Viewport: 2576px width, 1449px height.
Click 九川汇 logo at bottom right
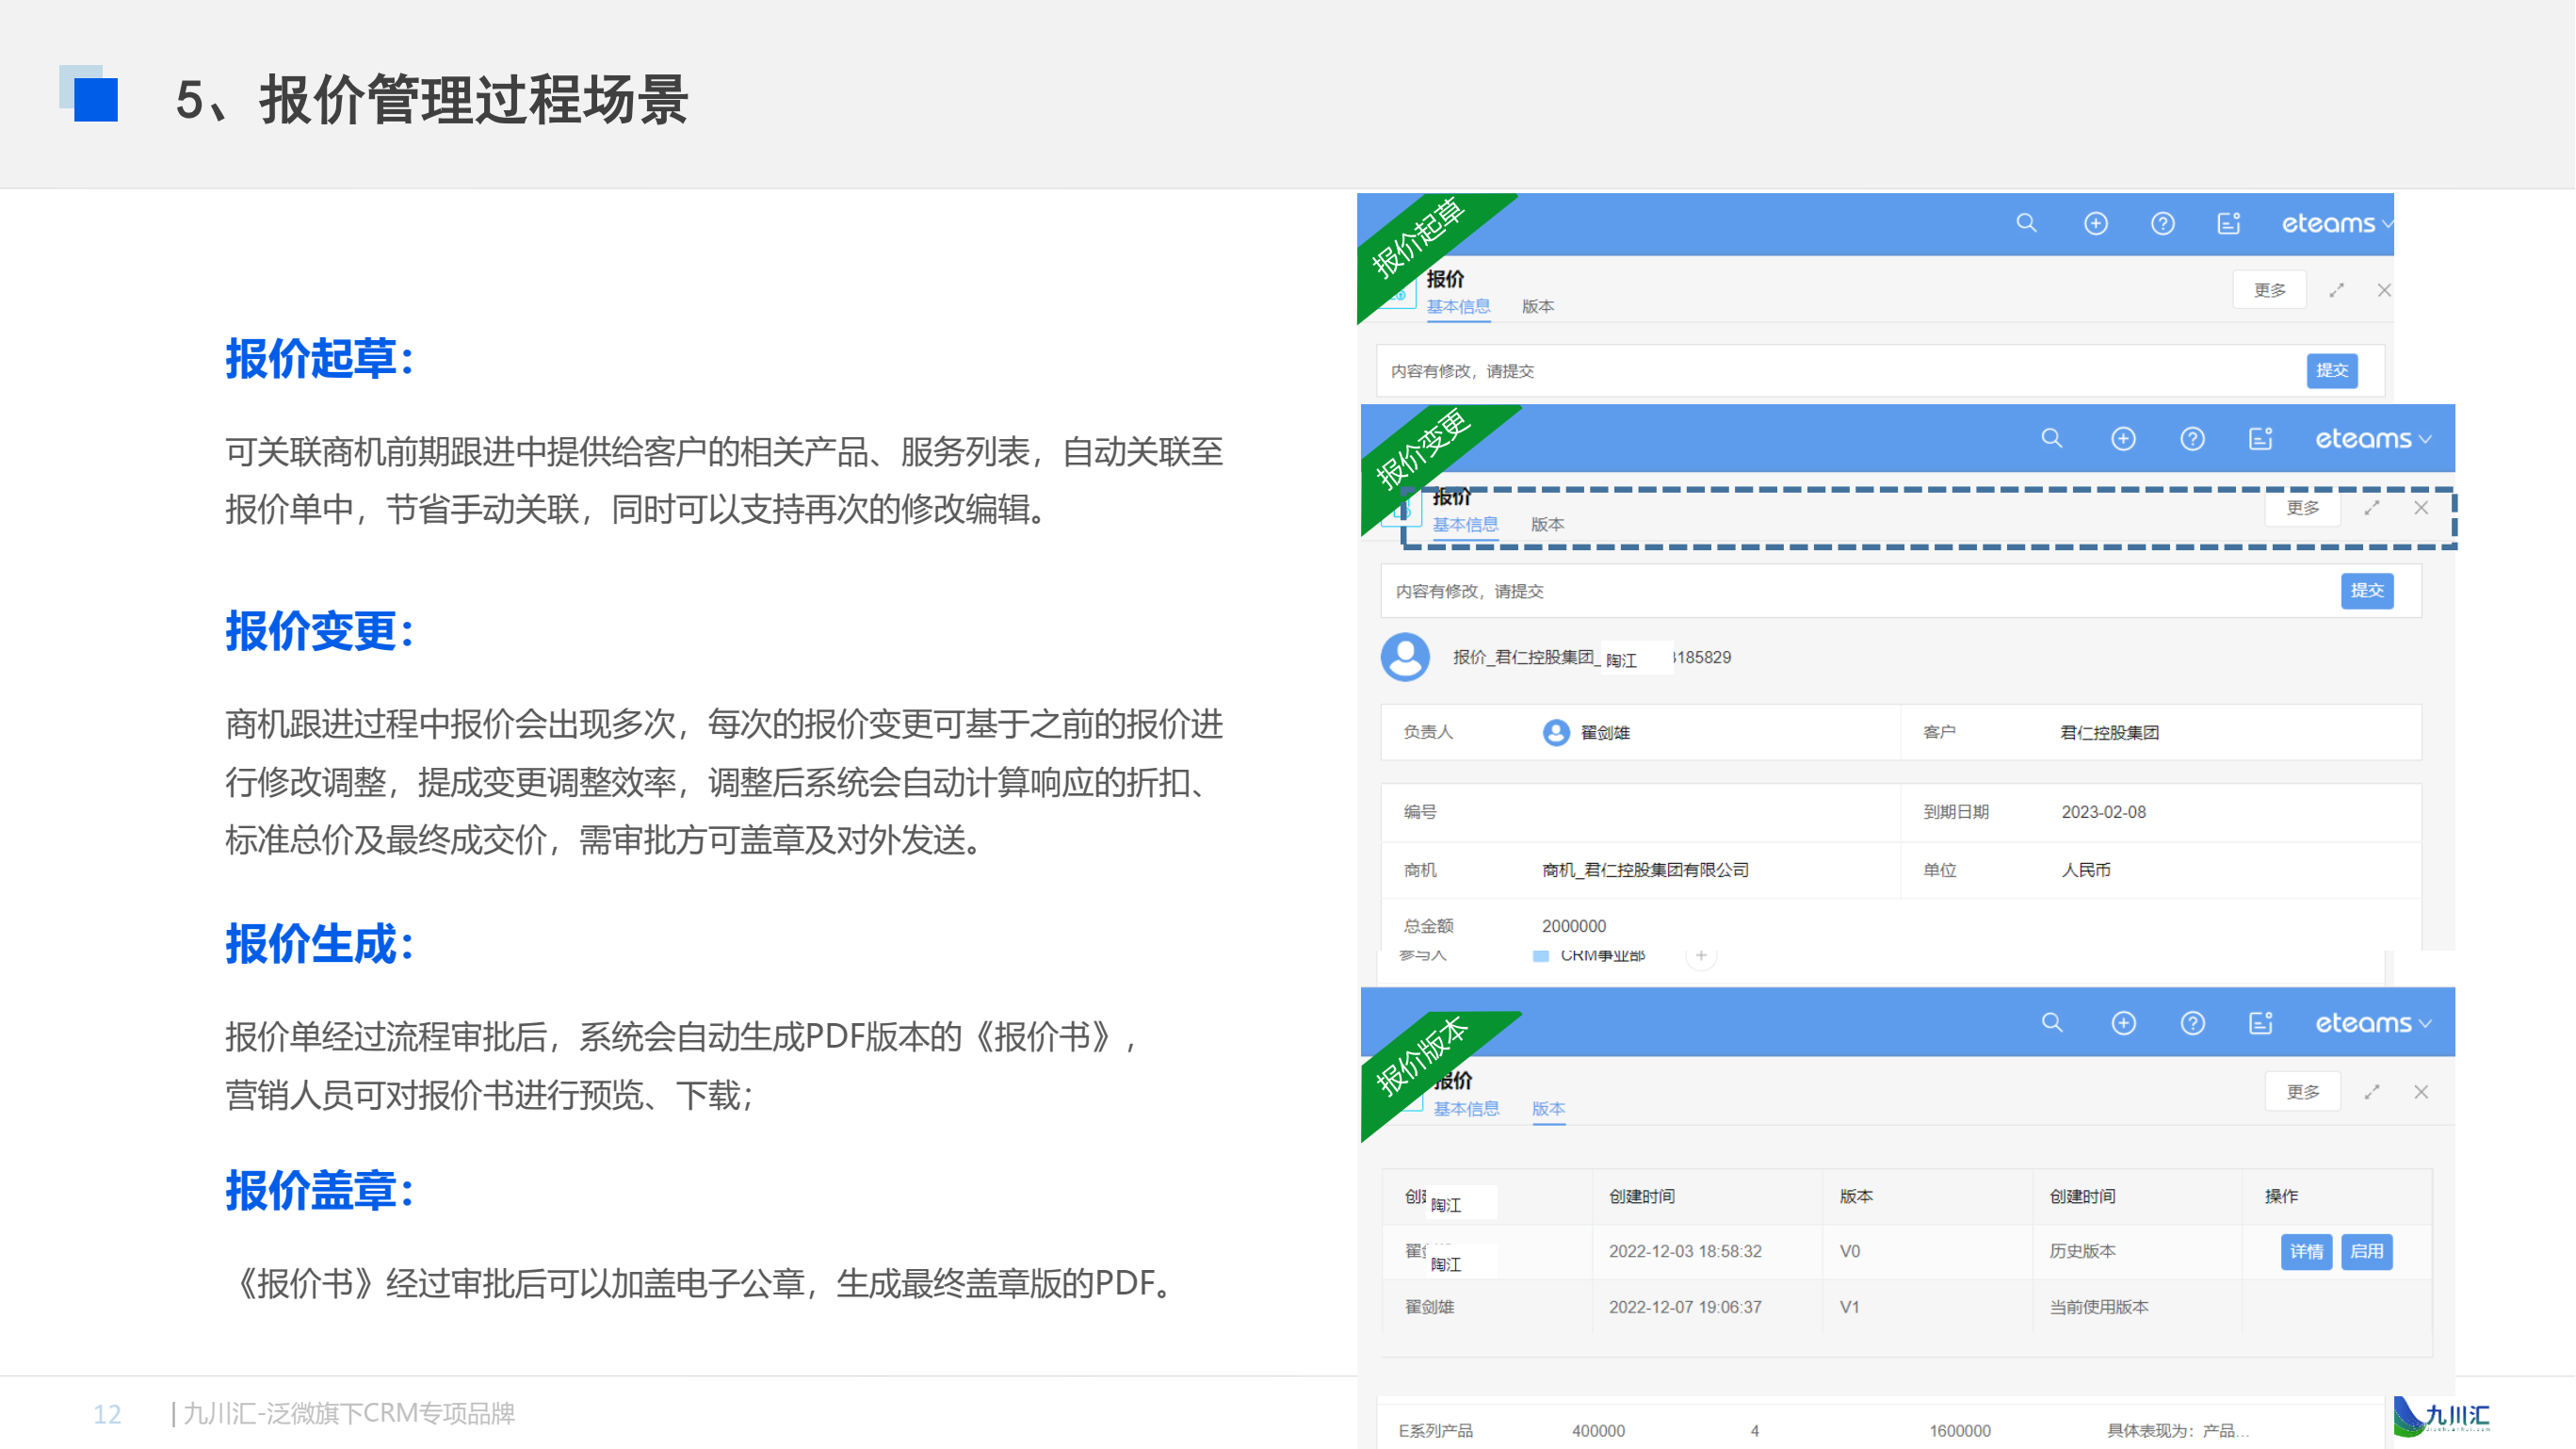coord(2440,1415)
